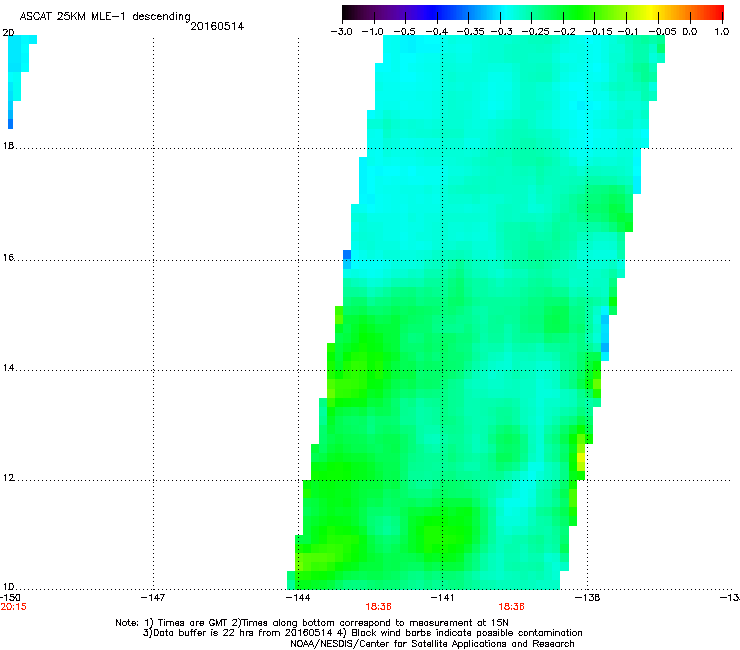Screen dimensions: 740x650
Task: Click the longitude -144 axis label
Action: (298, 598)
